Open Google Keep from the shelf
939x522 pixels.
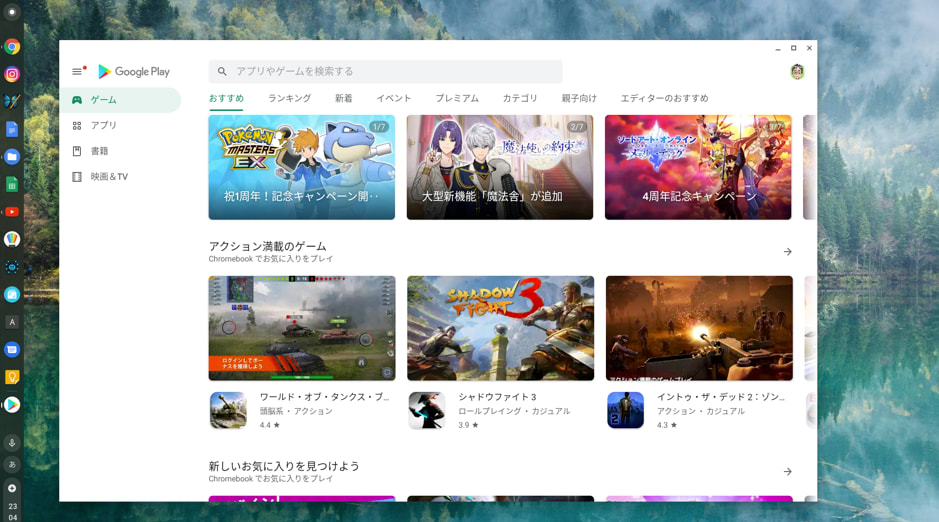(12, 377)
